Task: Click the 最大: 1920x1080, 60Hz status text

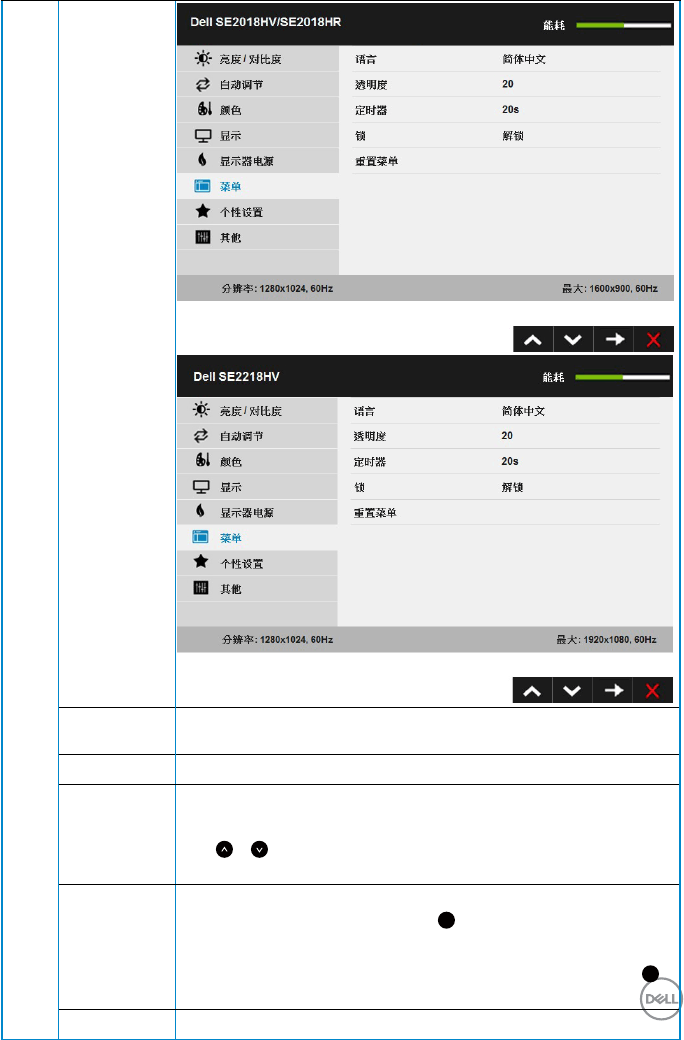Action: [606, 639]
